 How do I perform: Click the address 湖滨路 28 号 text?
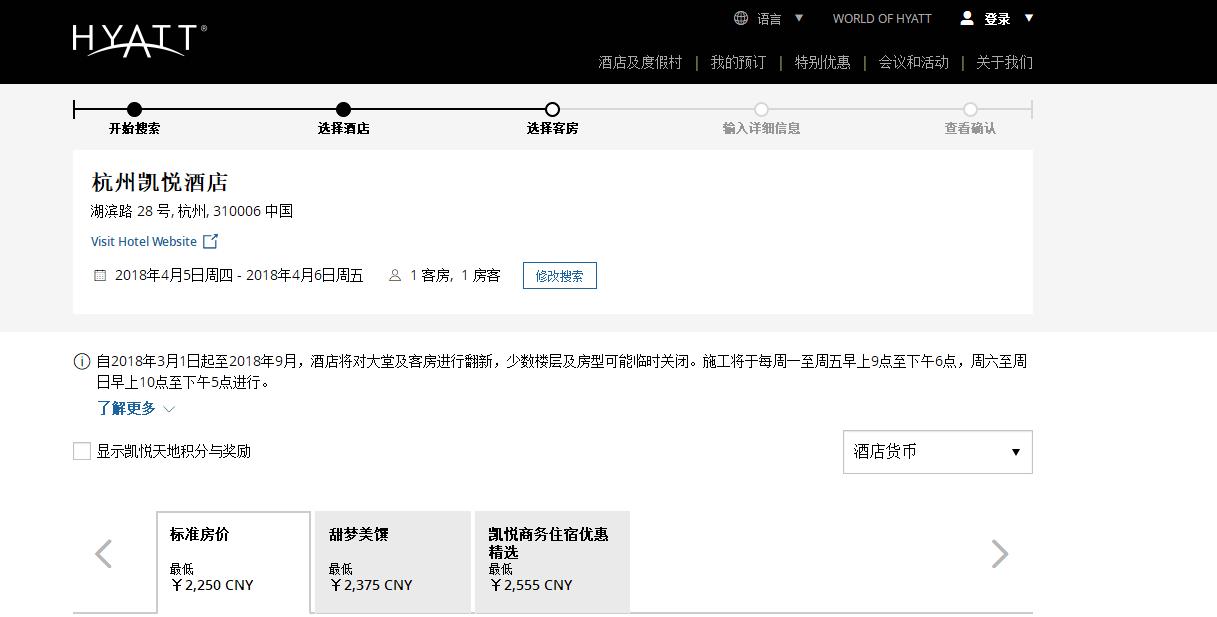point(192,211)
